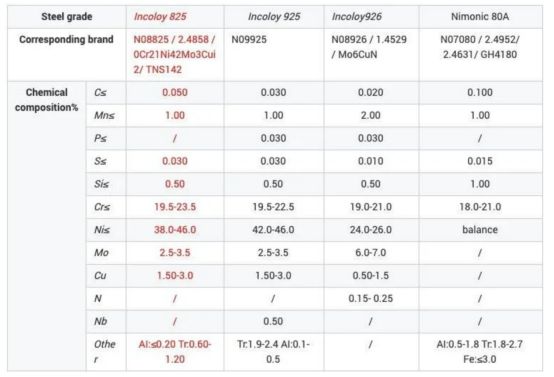This screenshot has width=554, height=377.
Task: Select the Incoloy 925 header cell
Action: [x=274, y=17]
